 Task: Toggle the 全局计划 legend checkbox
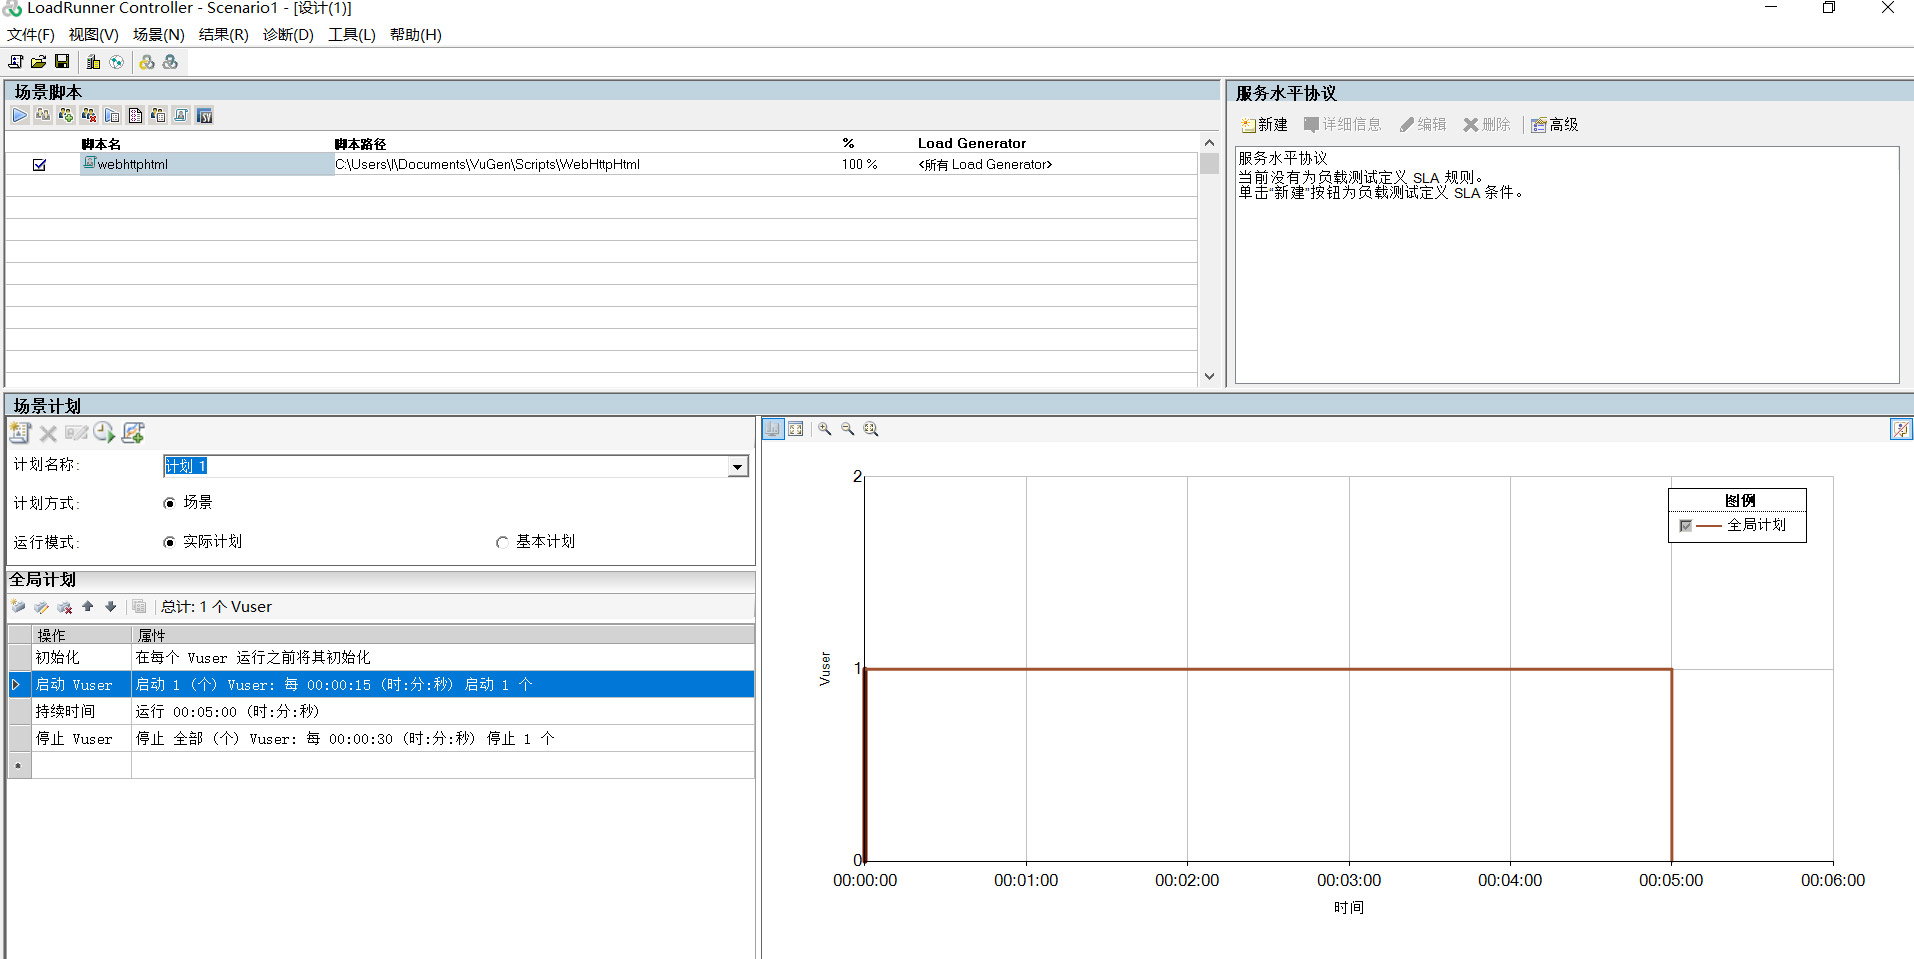(x=1685, y=525)
